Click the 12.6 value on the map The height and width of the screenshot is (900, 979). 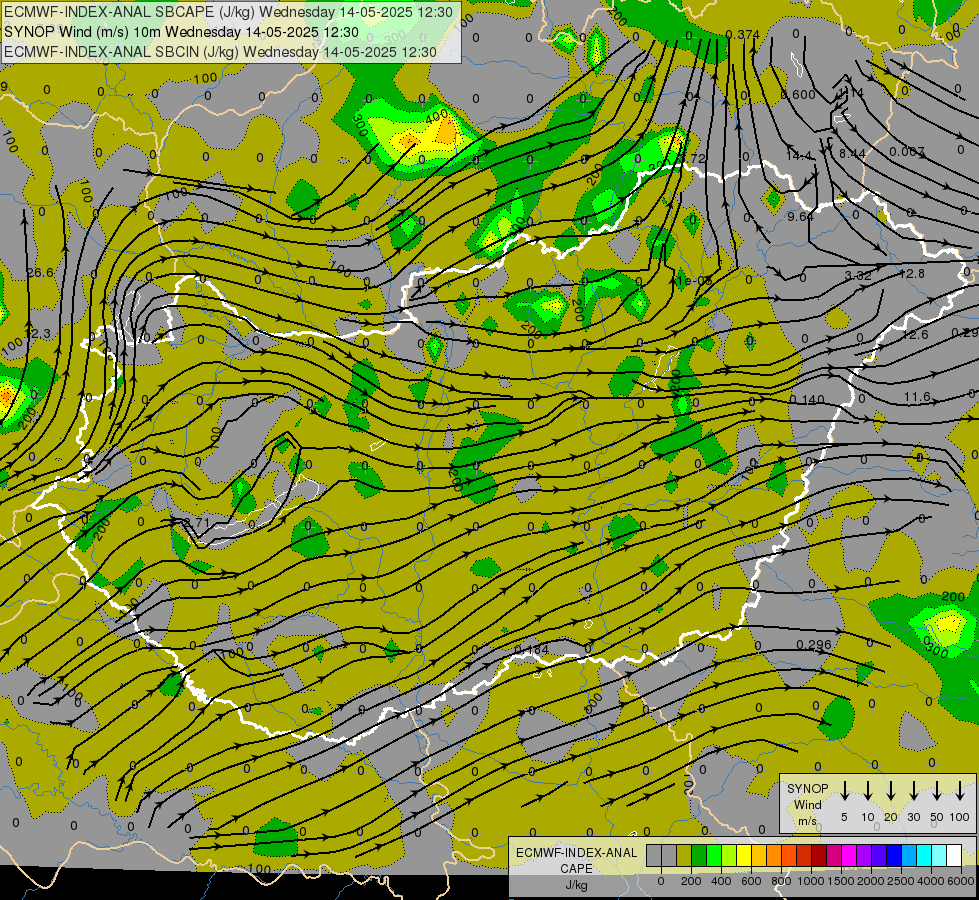pyautogui.click(x=915, y=335)
